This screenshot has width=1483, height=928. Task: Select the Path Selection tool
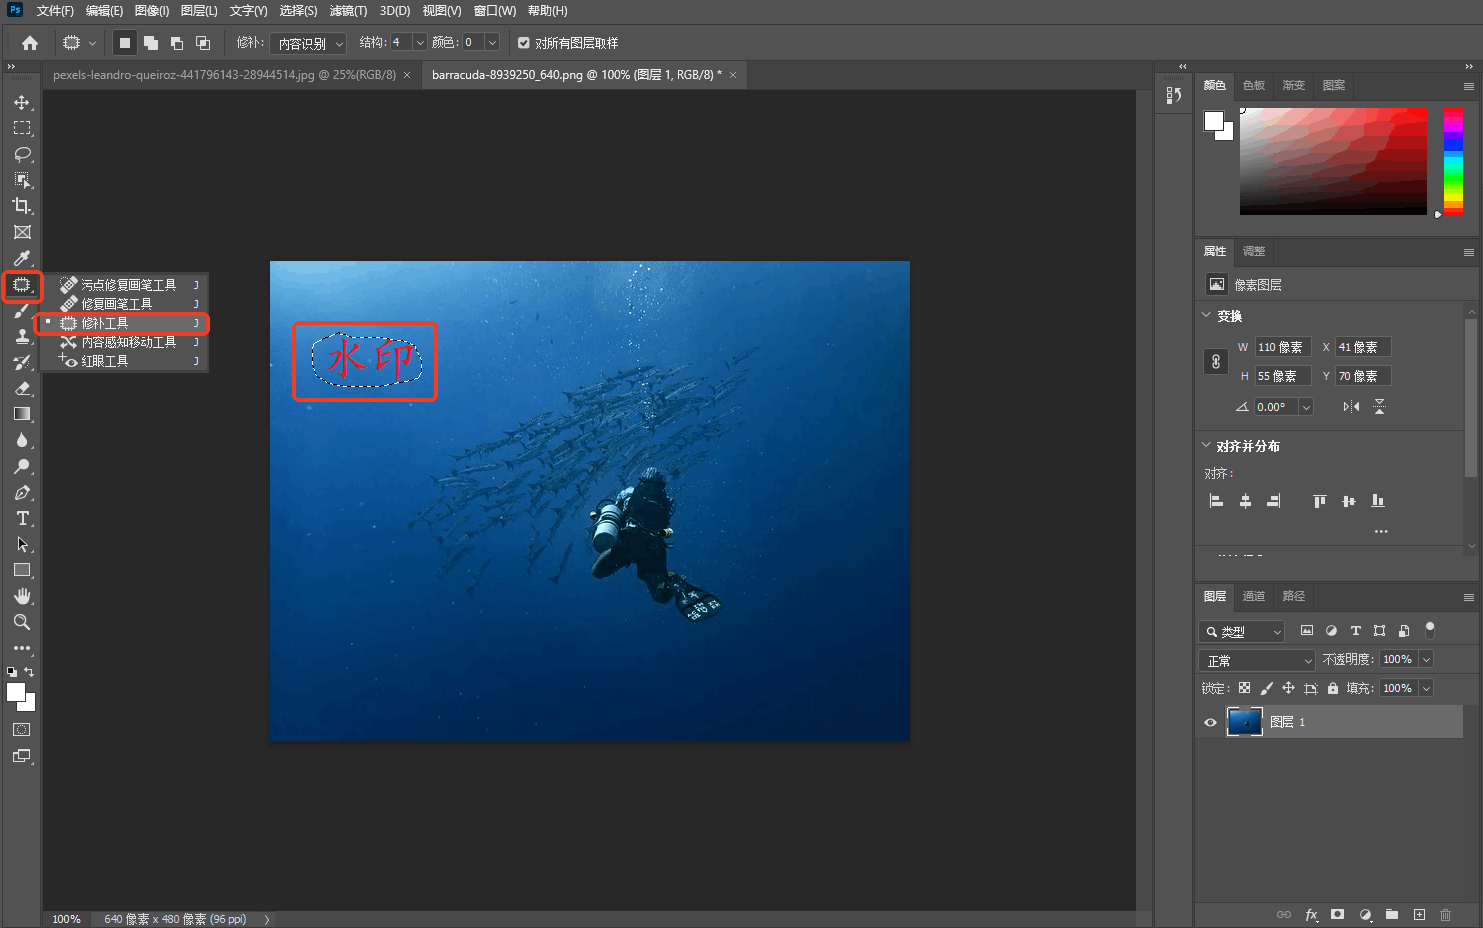point(22,544)
